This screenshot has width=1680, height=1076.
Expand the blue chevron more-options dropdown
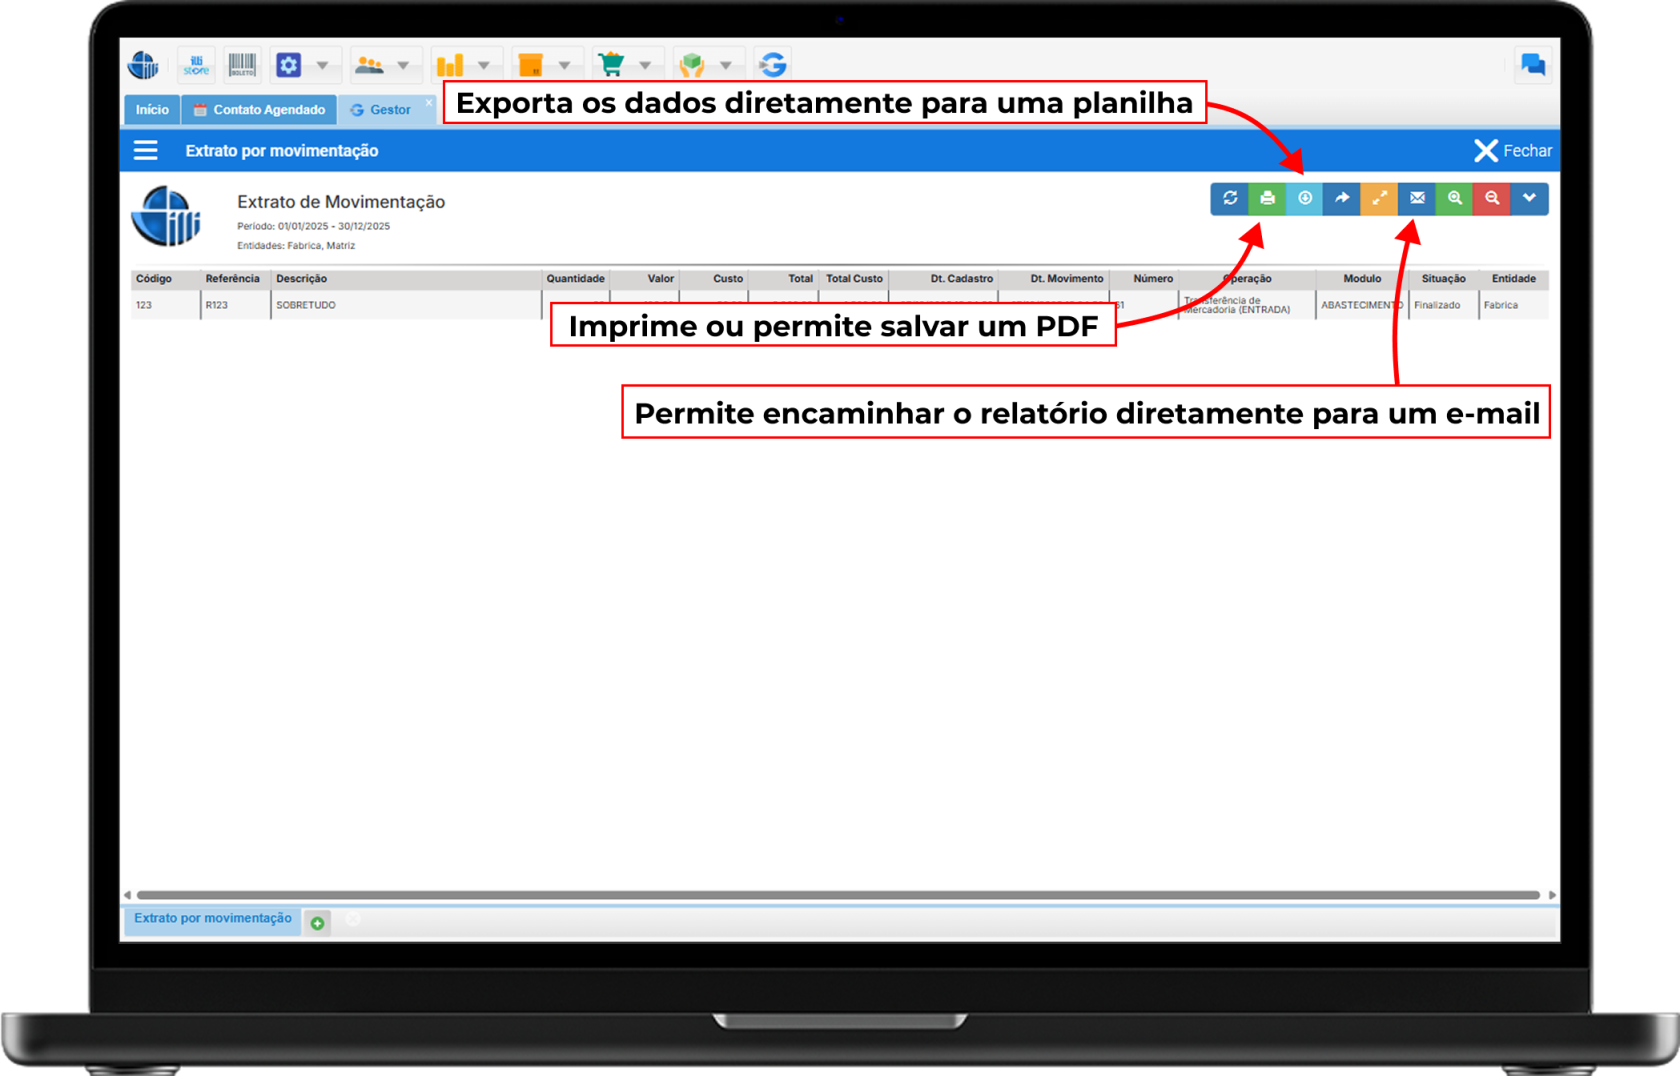click(x=1529, y=198)
